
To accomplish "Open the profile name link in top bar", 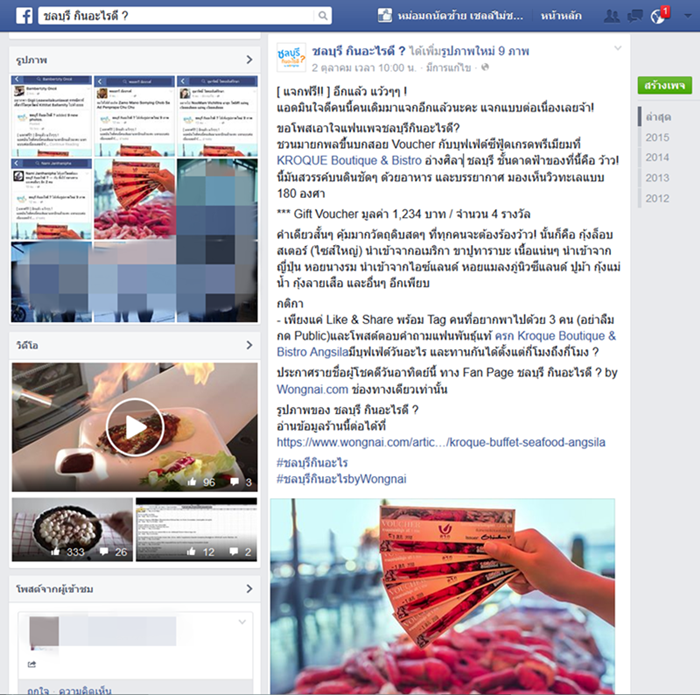I will click(x=460, y=16).
